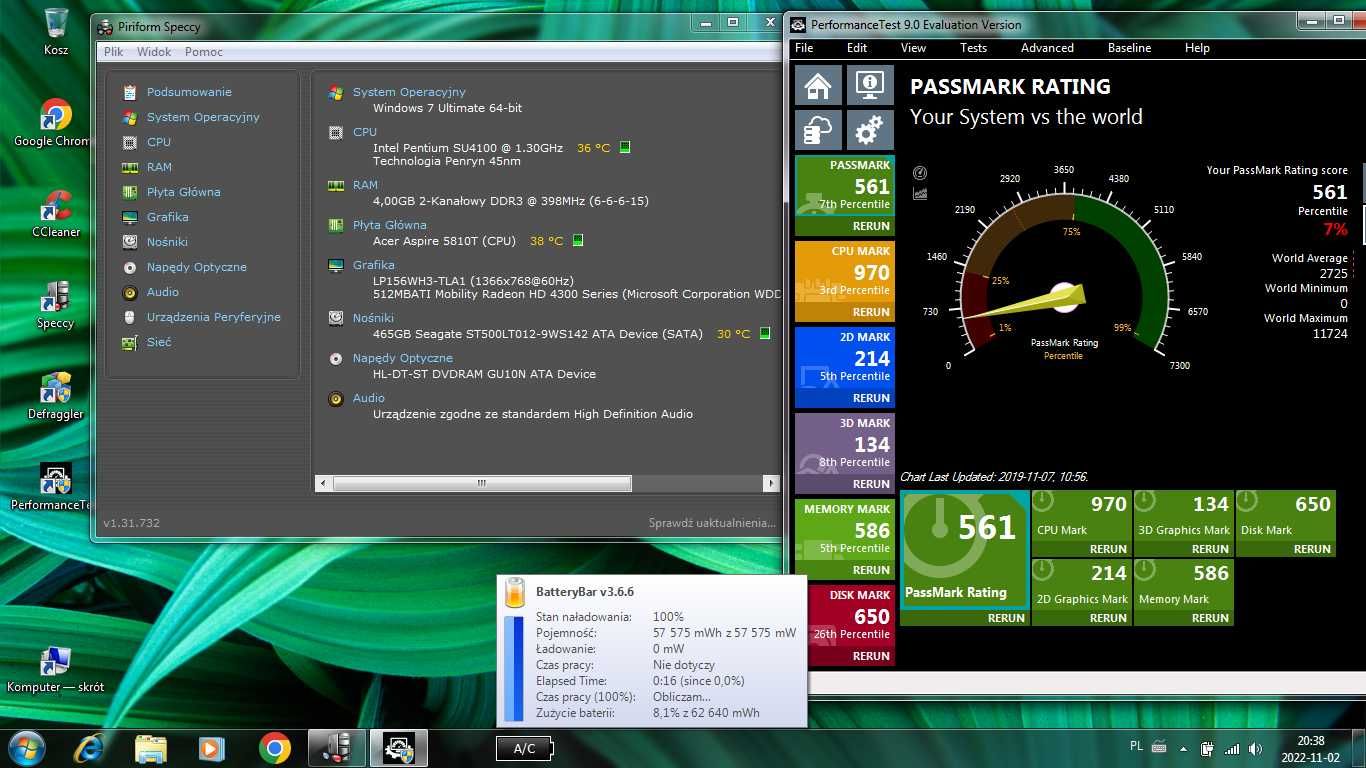Viewport: 1366px width, 768px height.
Task: Select Podsumowanie in Speccy sidebar
Action: tap(189, 92)
